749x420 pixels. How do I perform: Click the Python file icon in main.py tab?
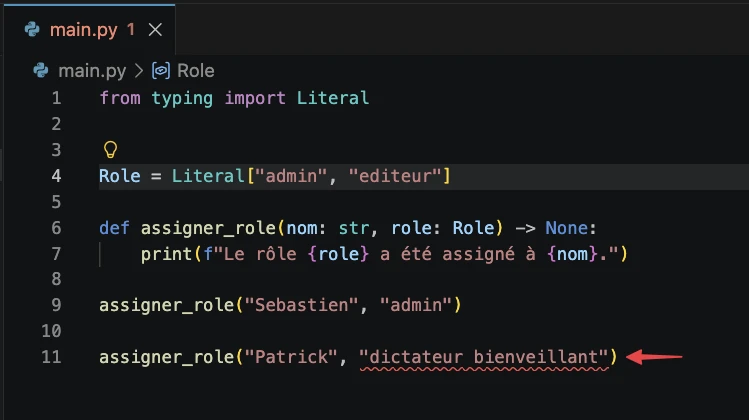point(32,30)
